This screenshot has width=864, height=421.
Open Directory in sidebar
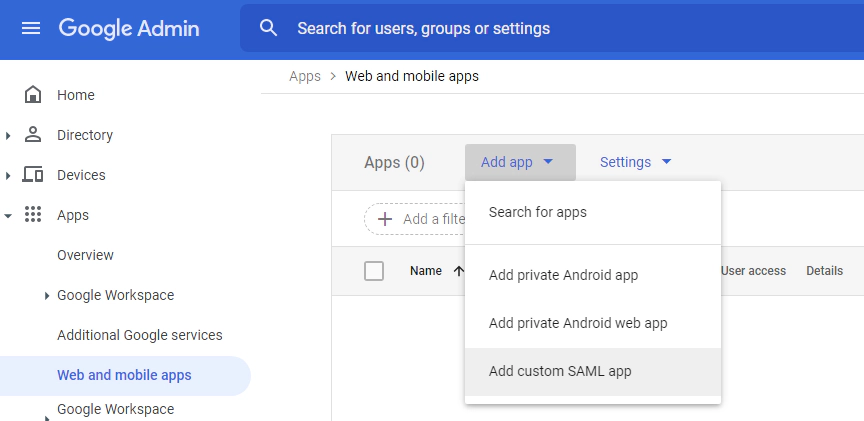click(x=85, y=135)
